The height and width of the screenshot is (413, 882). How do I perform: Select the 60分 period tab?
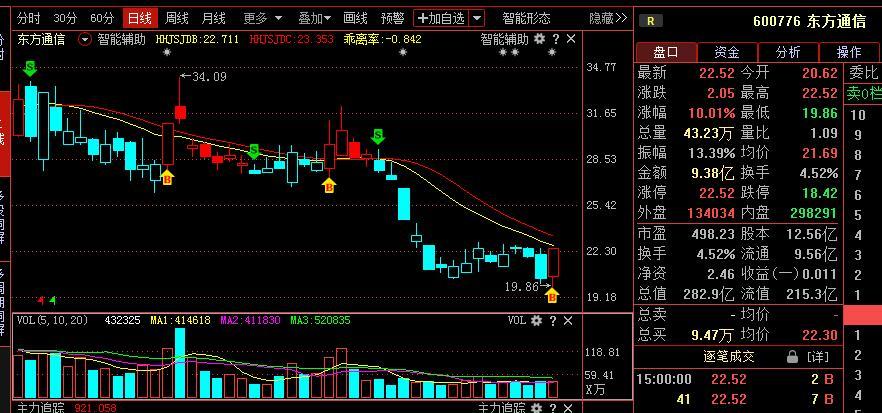(x=102, y=19)
